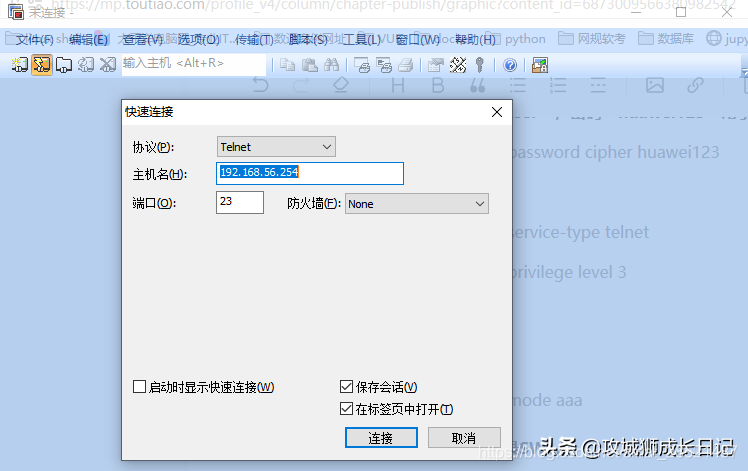Image resolution: width=748 pixels, height=471 pixels.
Task: Maximize the main application window
Action: pos(681,12)
